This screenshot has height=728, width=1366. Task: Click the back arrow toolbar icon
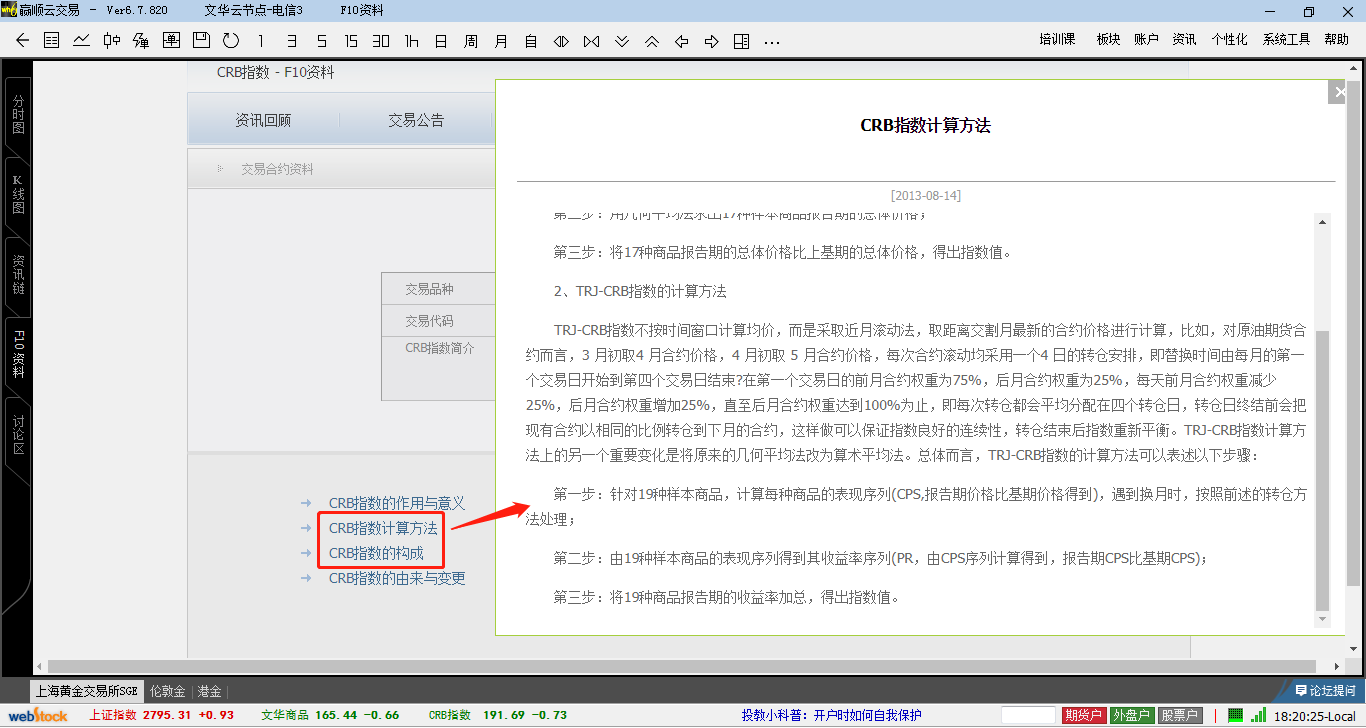coord(22,41)
